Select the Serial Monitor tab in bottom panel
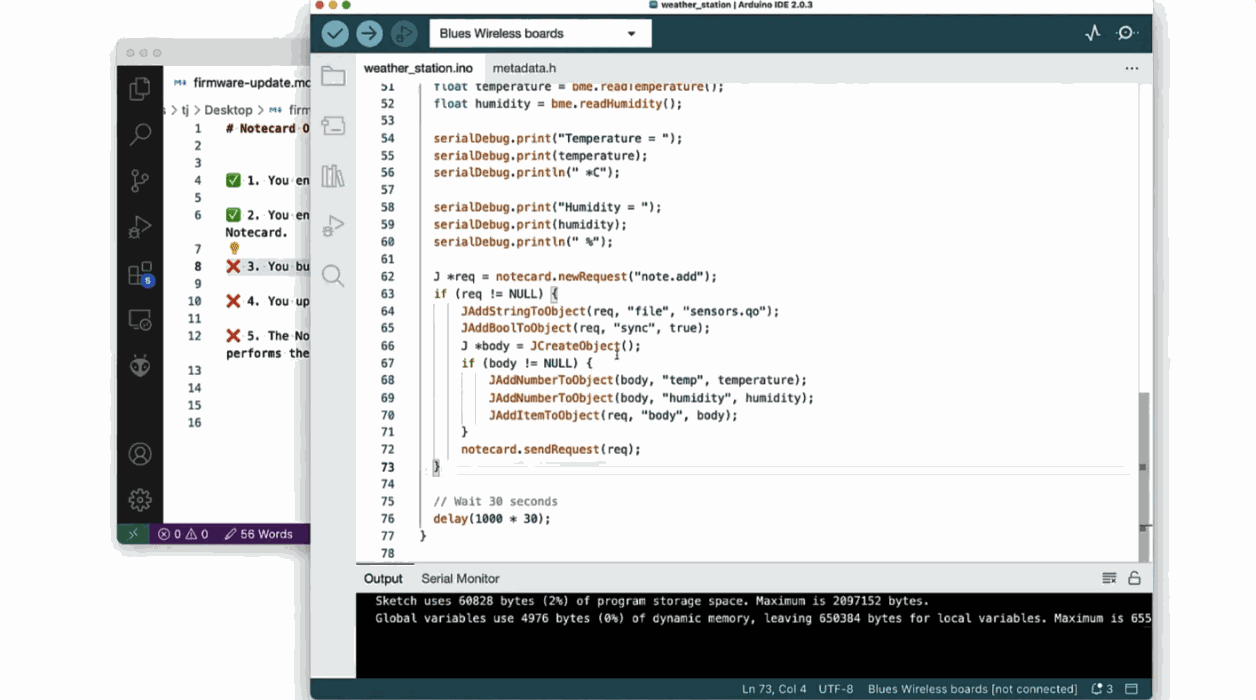The height and width of the screenshot is (700, 1256). coord(460,578)
